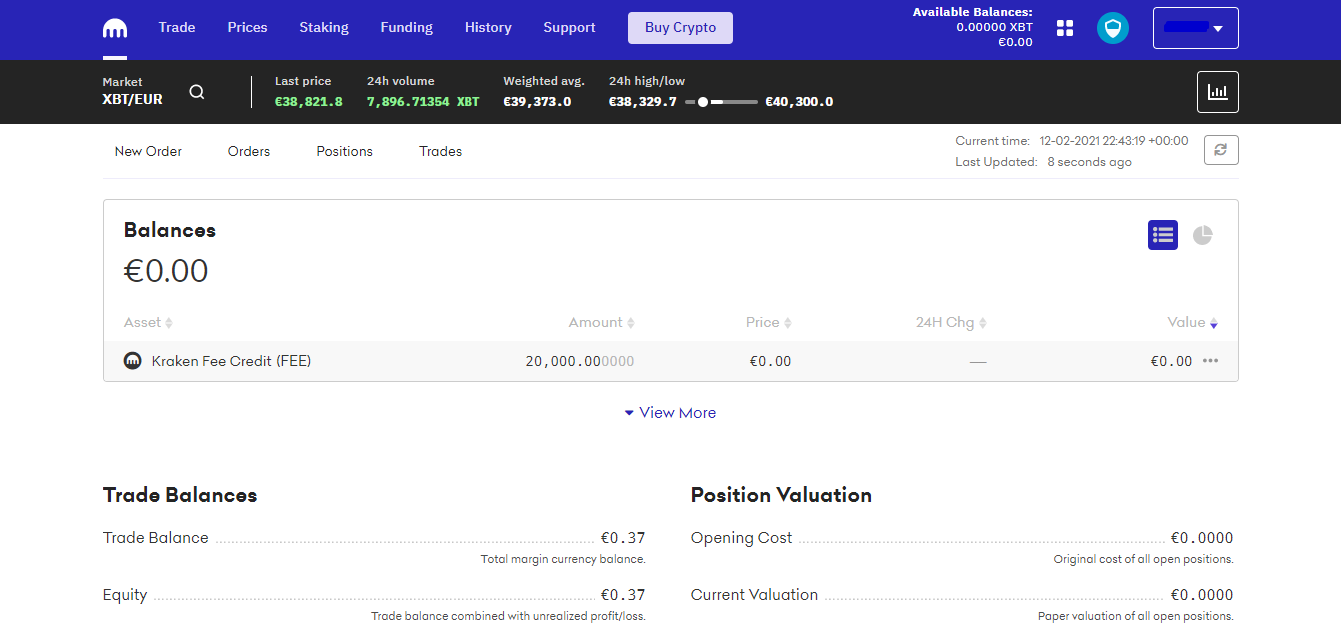Click the shield security icon
1341x635 pixels.
pos(1112,28)
